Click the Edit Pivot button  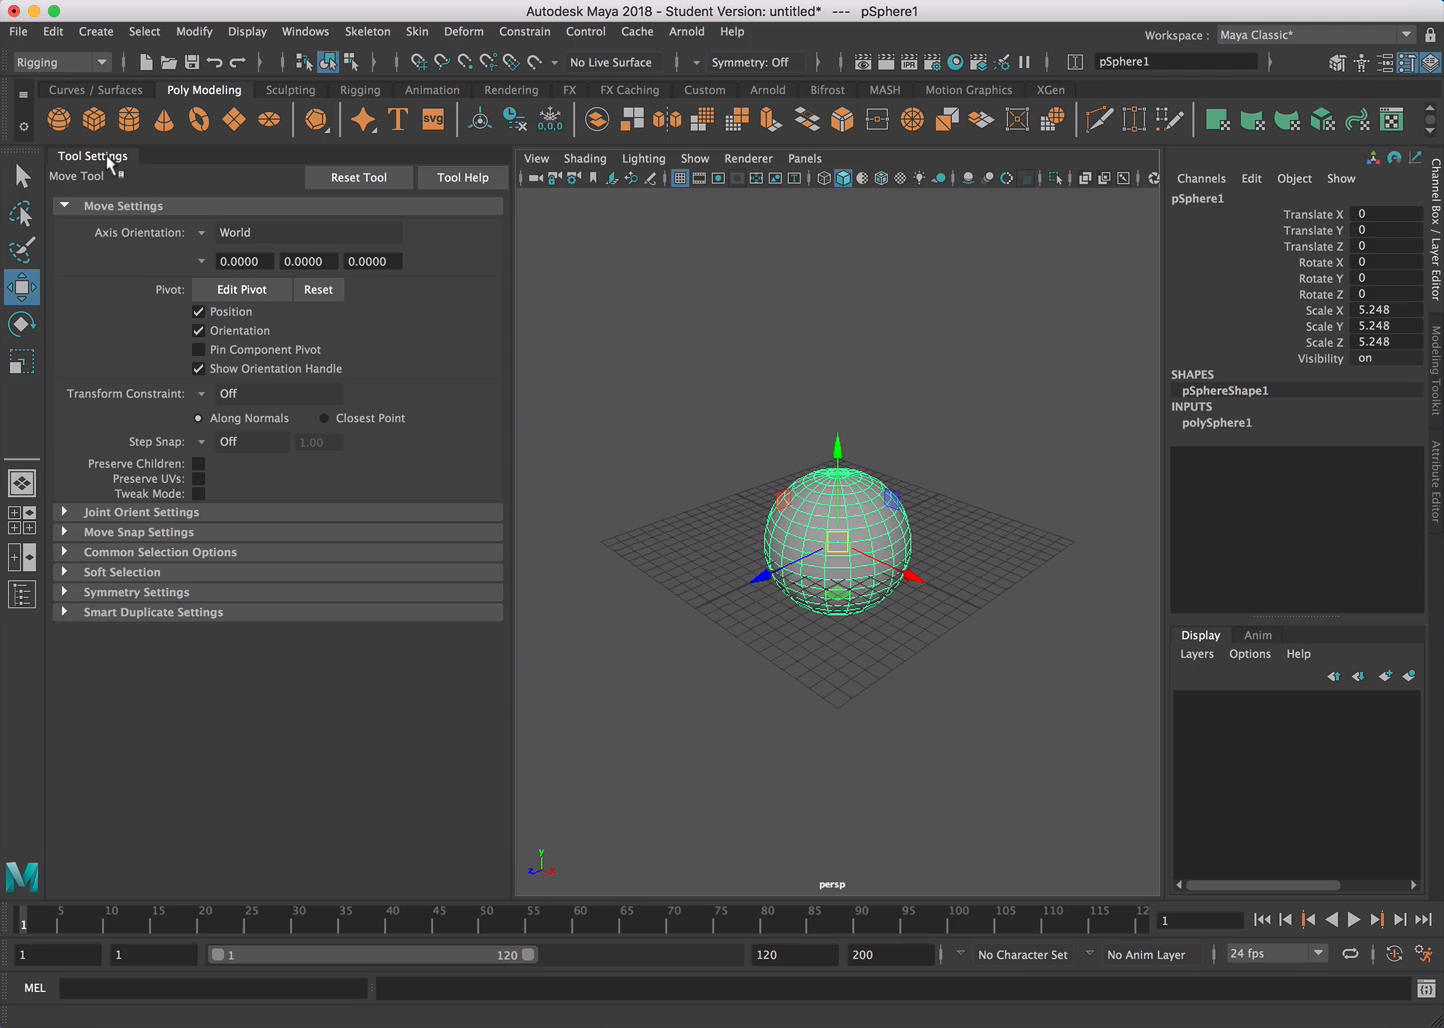coord(241,289)
